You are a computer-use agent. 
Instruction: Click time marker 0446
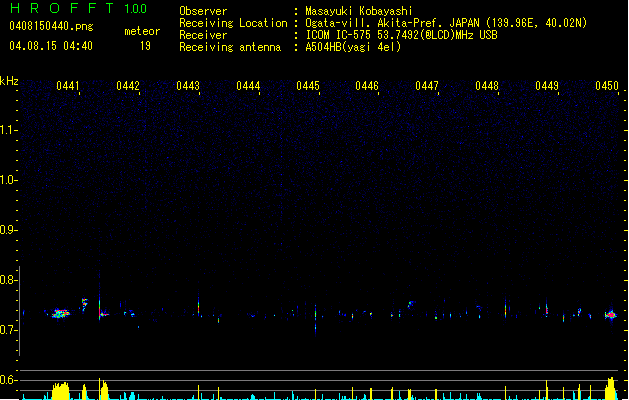pos(367,86)
